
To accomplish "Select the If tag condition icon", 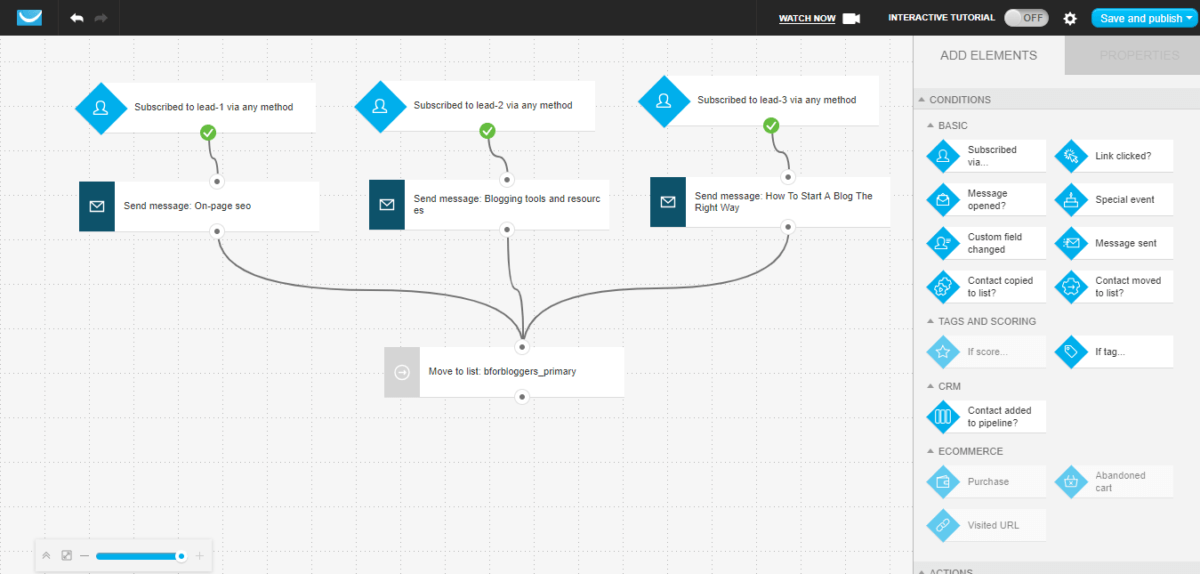I will 1071,352.
